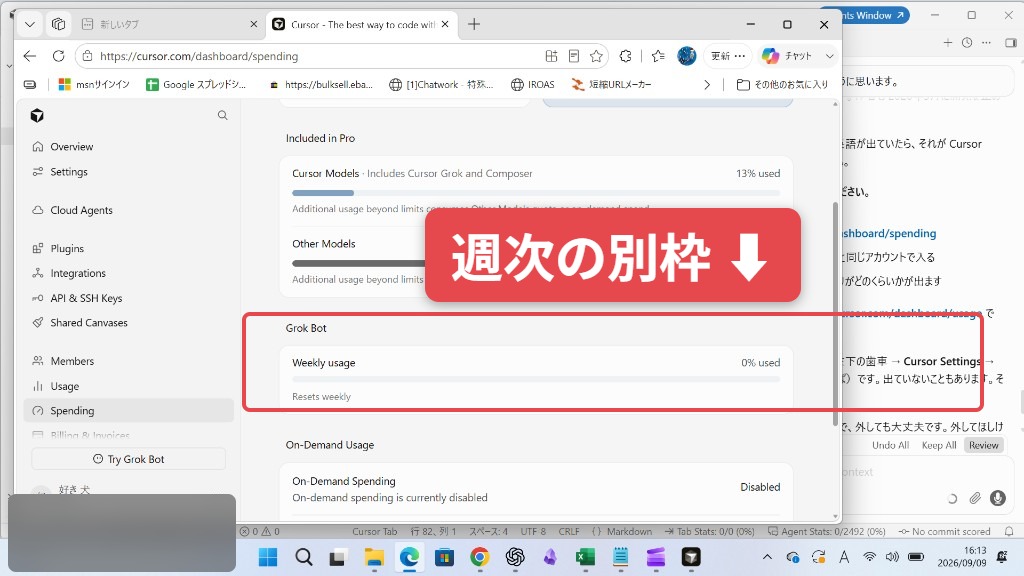The width and height of the screenshot is (1024, 576).
Task: Open the Google スプレッドシート bookmark
Action: point(196,84)
